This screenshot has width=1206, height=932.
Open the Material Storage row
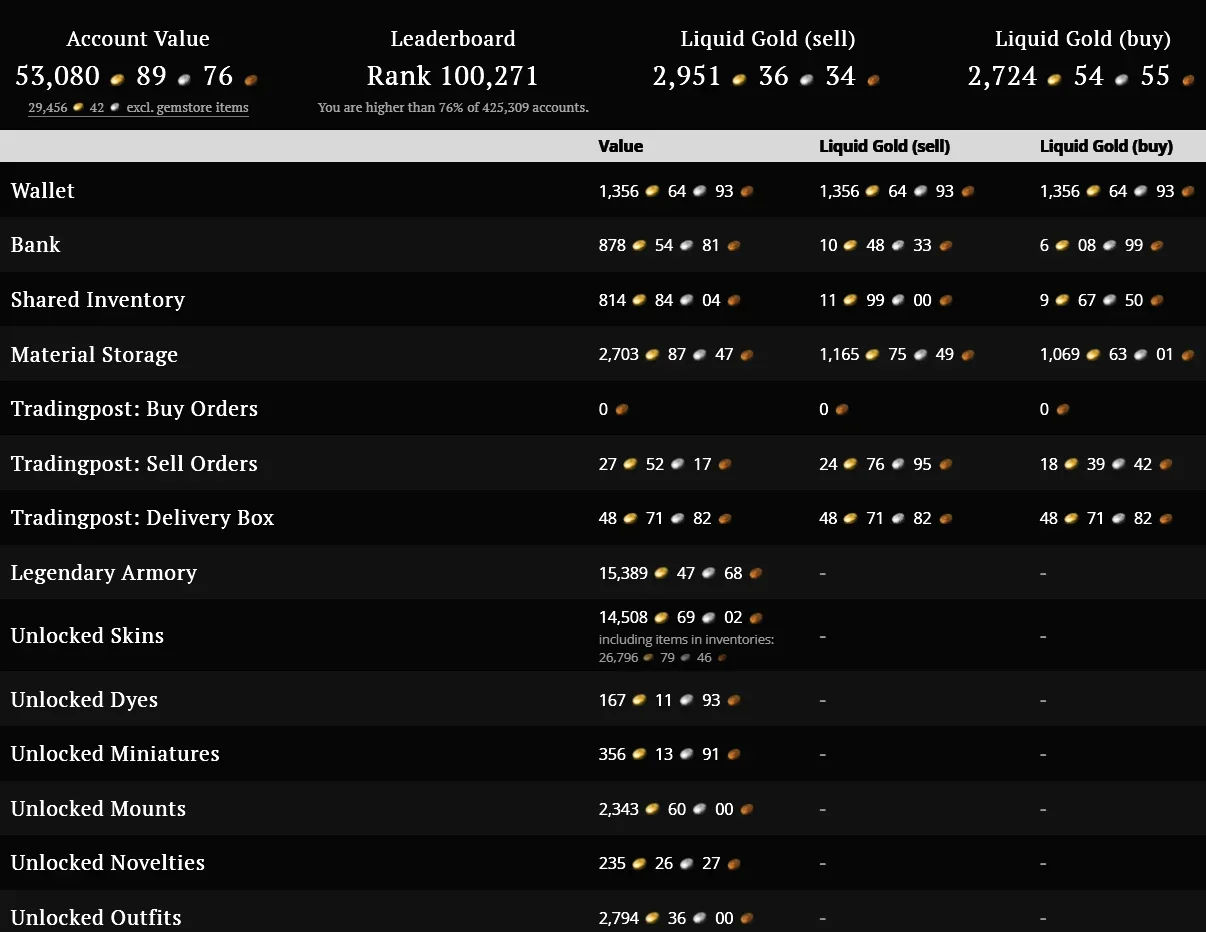click(603, 354)
